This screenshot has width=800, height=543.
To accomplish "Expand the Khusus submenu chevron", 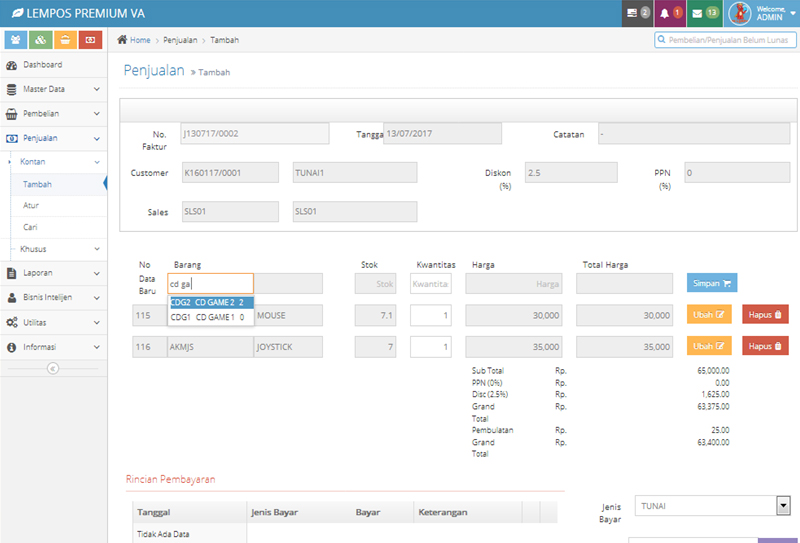I will pyautogui.click(x=97, y=249).
